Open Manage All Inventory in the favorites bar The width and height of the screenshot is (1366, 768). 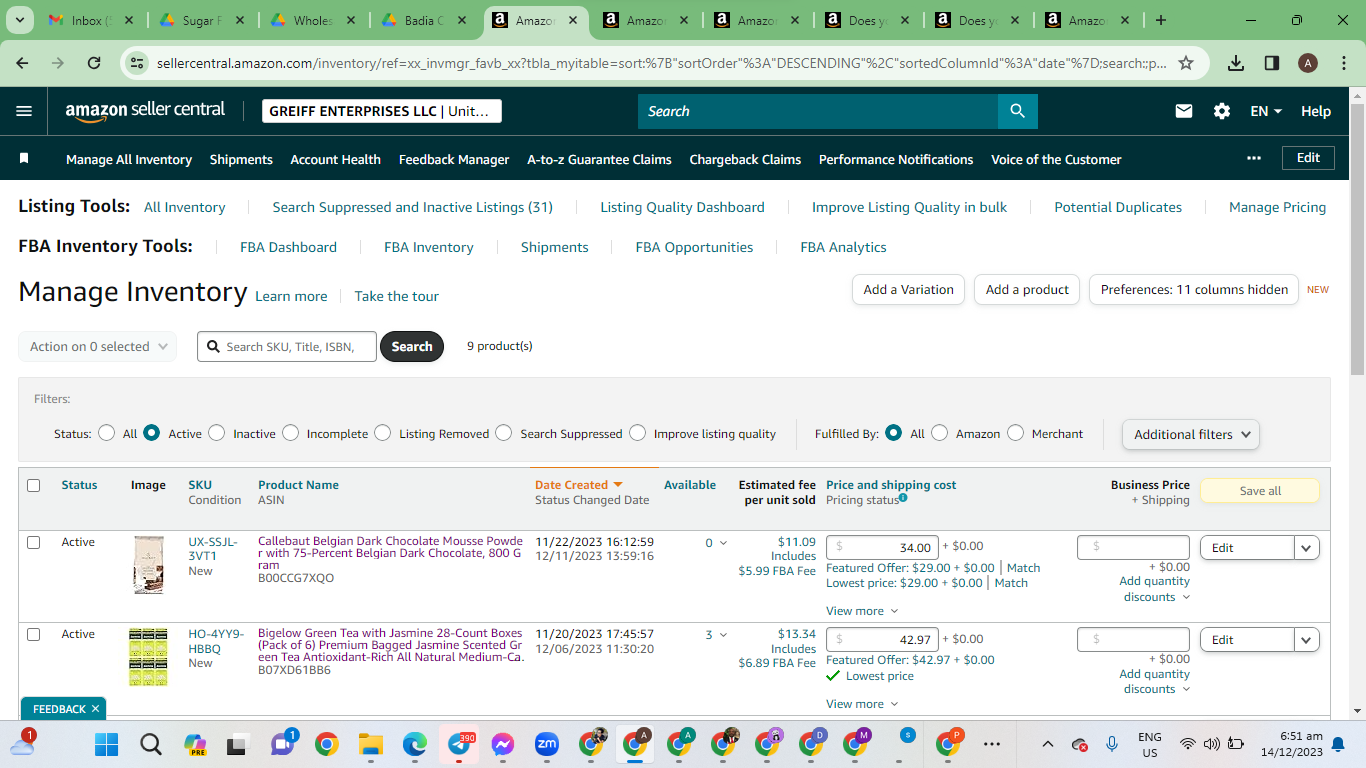(x=129, y=159)
